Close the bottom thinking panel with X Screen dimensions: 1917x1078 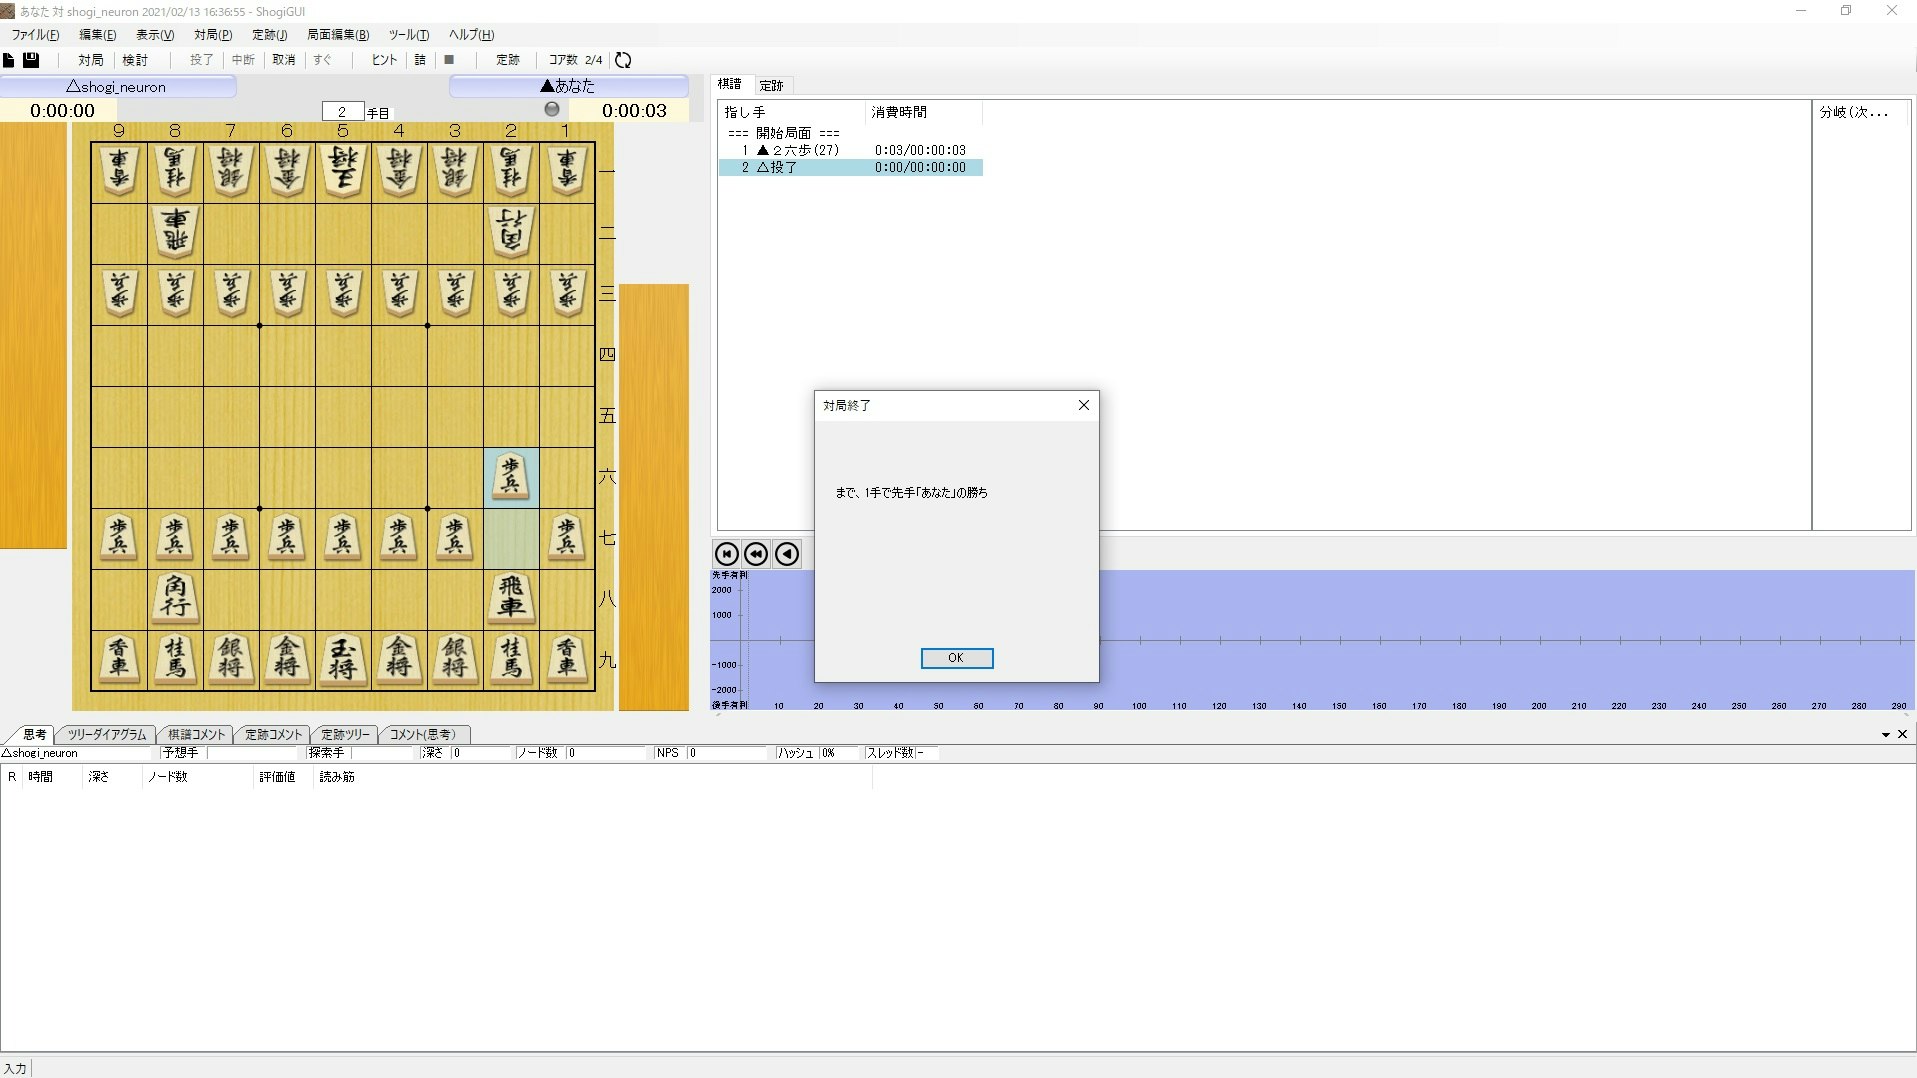[x=1903, y=734]
